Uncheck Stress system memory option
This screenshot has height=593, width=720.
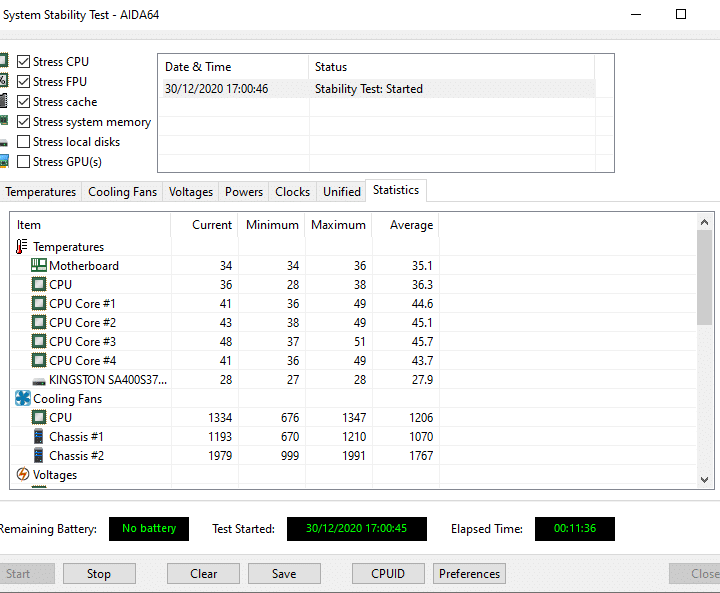(x=24, y=122)
